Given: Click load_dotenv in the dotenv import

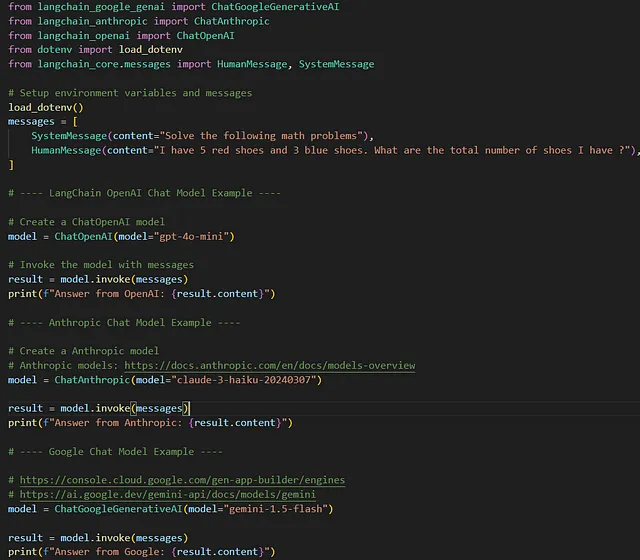Looking at the screenshot, I should 151,50.
